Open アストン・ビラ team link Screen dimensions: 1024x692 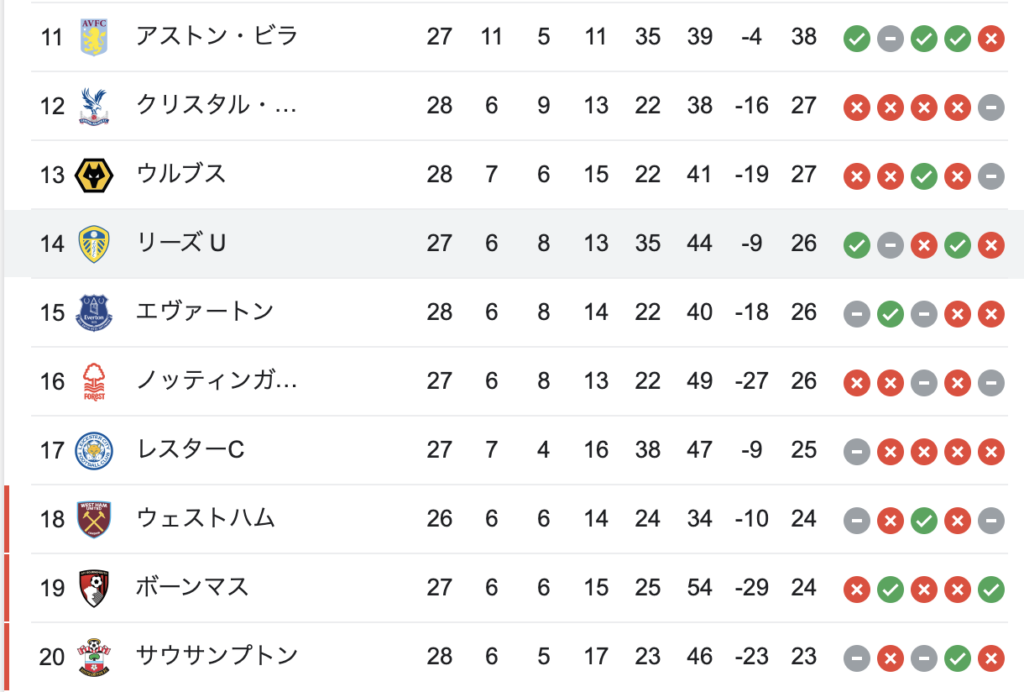pos(217,36)
